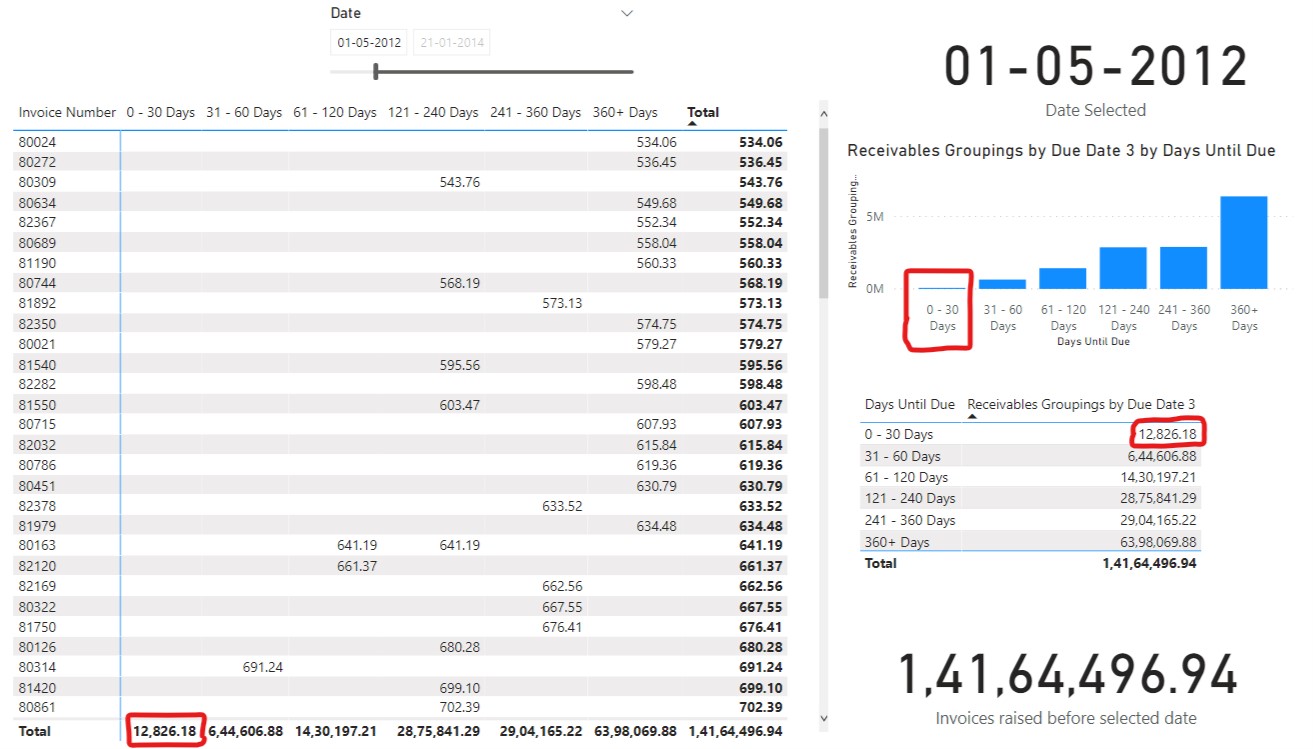Click the end date field 21-01-2014
Screen dimensions: 1313x749
coord(452,43)
